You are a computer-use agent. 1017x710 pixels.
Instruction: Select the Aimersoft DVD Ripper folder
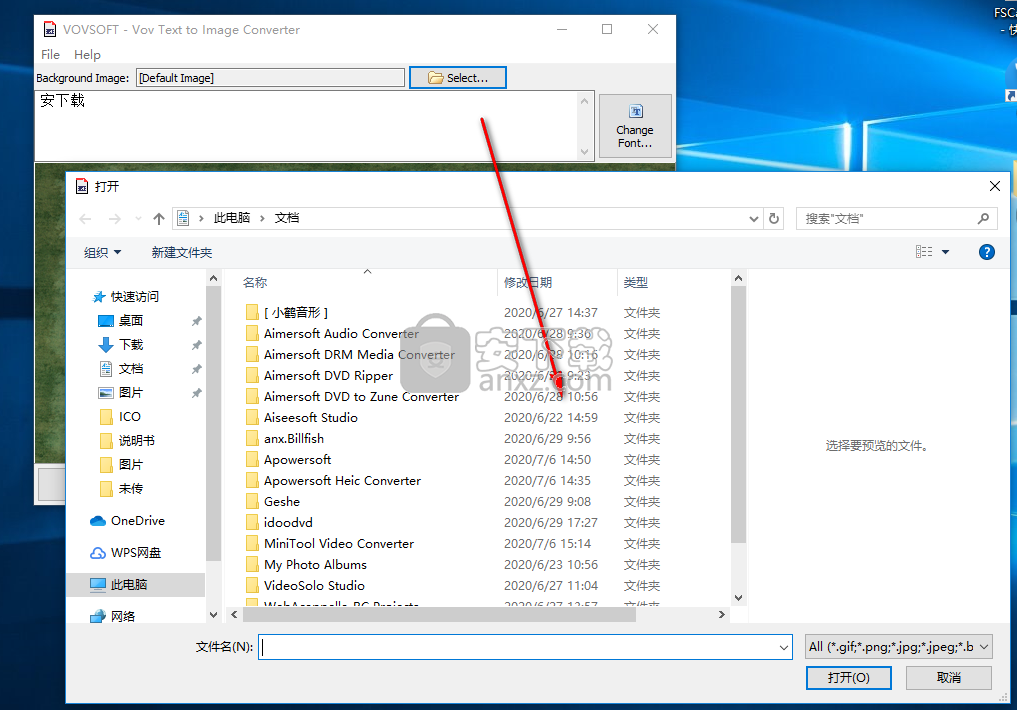pos(328,375)
